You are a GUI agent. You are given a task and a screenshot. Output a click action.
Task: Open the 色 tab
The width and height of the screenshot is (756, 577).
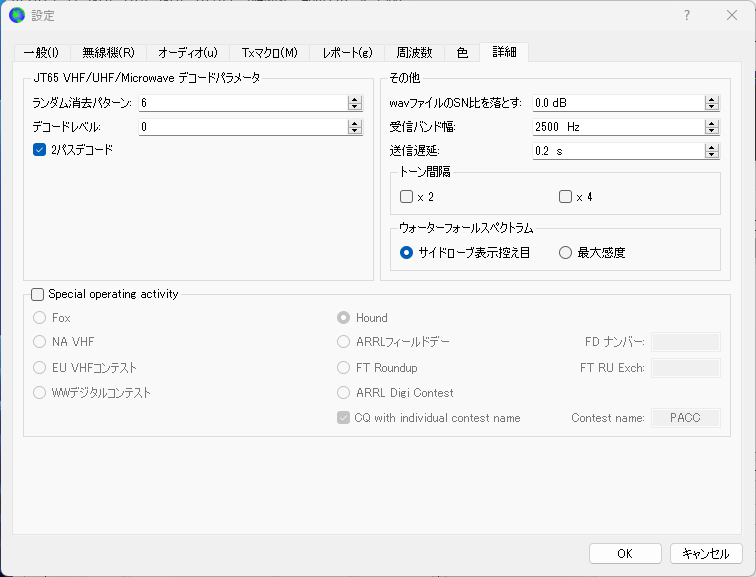click(462, 52)
